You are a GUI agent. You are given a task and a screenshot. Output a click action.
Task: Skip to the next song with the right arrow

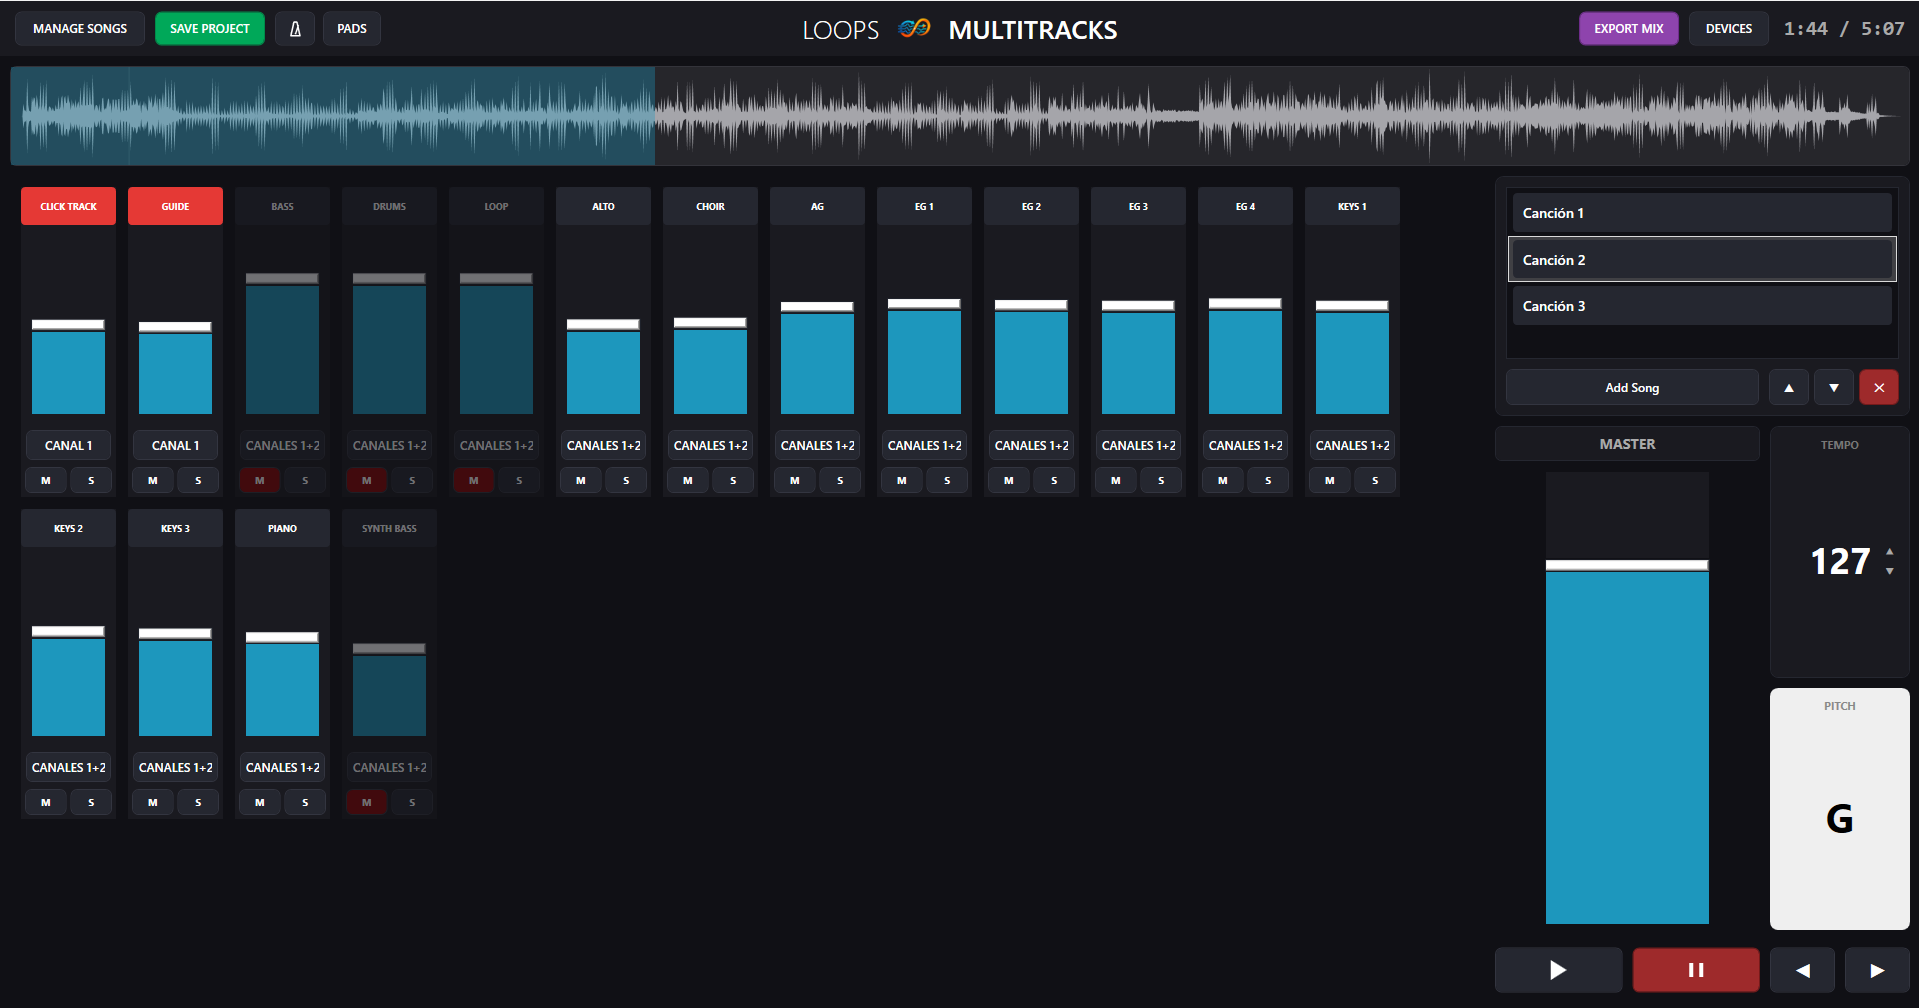[1877, 970]
